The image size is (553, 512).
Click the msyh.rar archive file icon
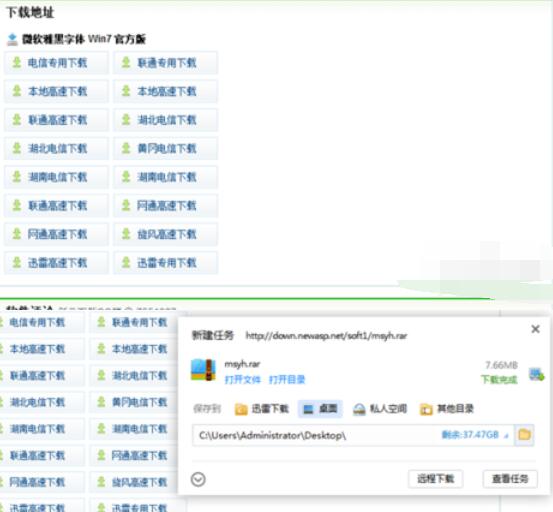pyautogui.click(x=203, y=370)
